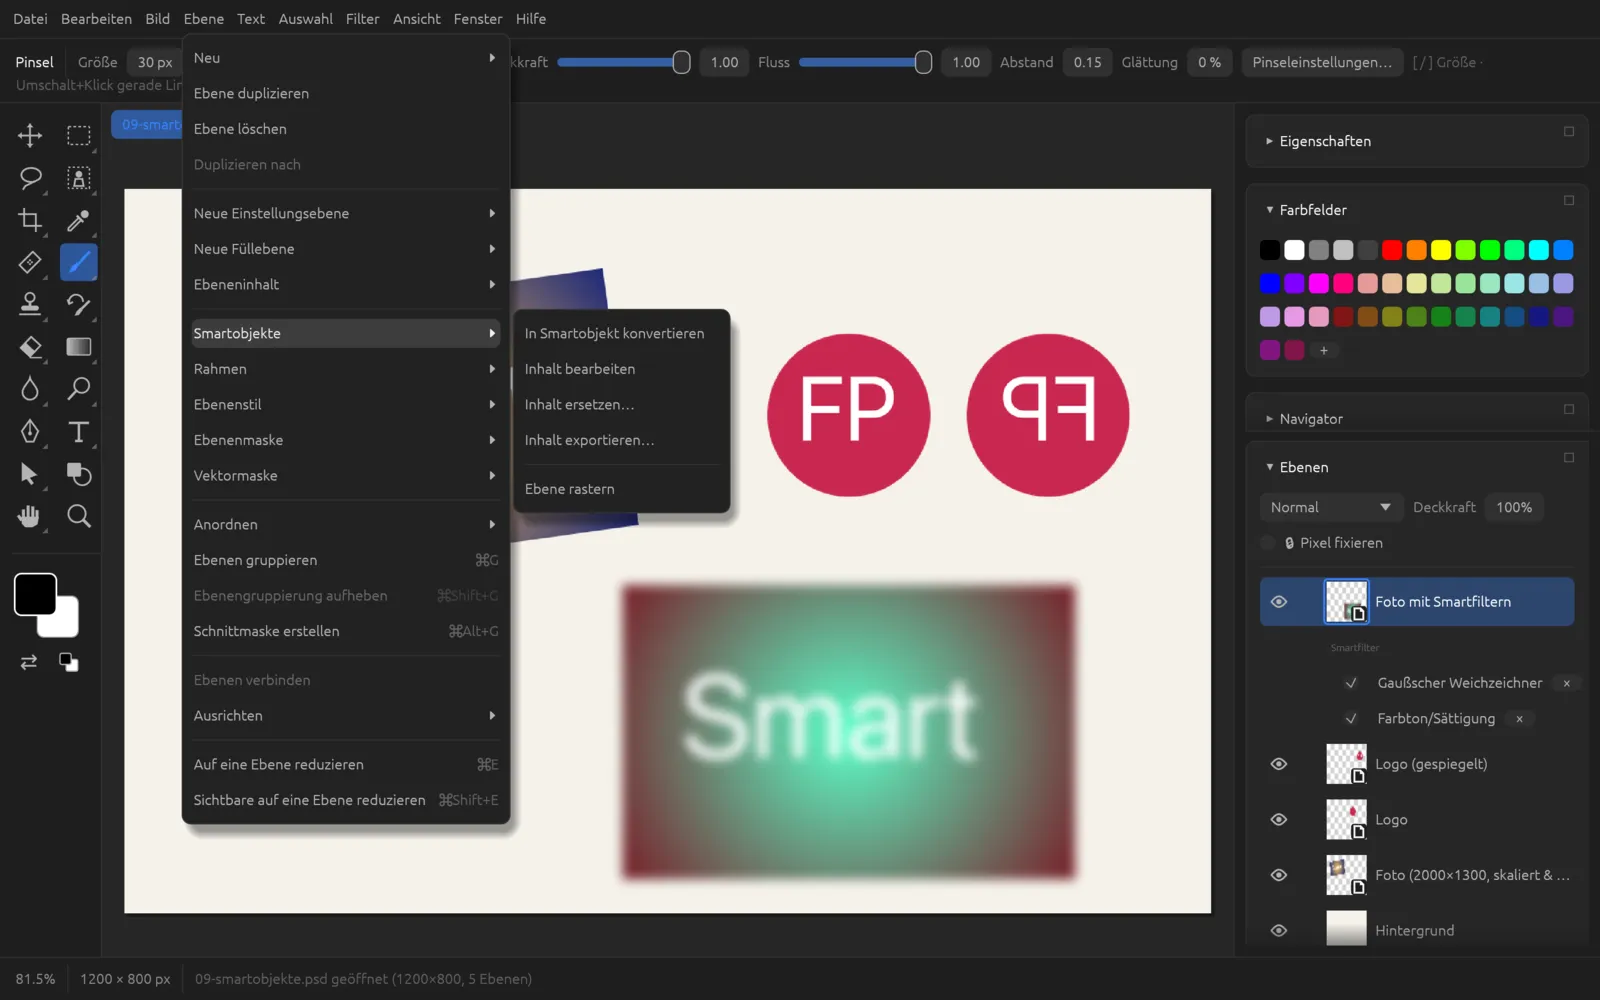Hide the Logo (gespiegelt) layer
This screenshot has height=1000, width=1600.
click(1278, 764)
